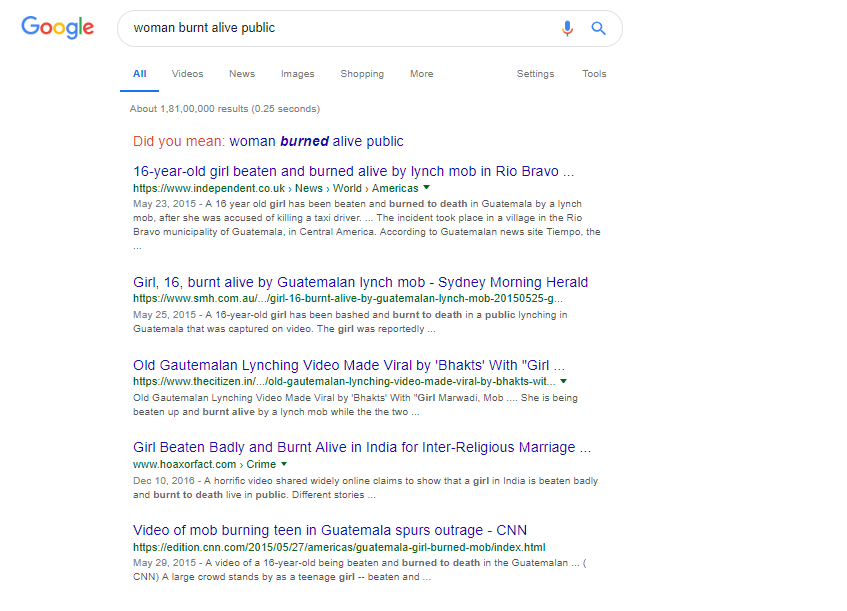Select the All results tab
The width and height of the screenshot is (847, 611).
click(139, 74)
